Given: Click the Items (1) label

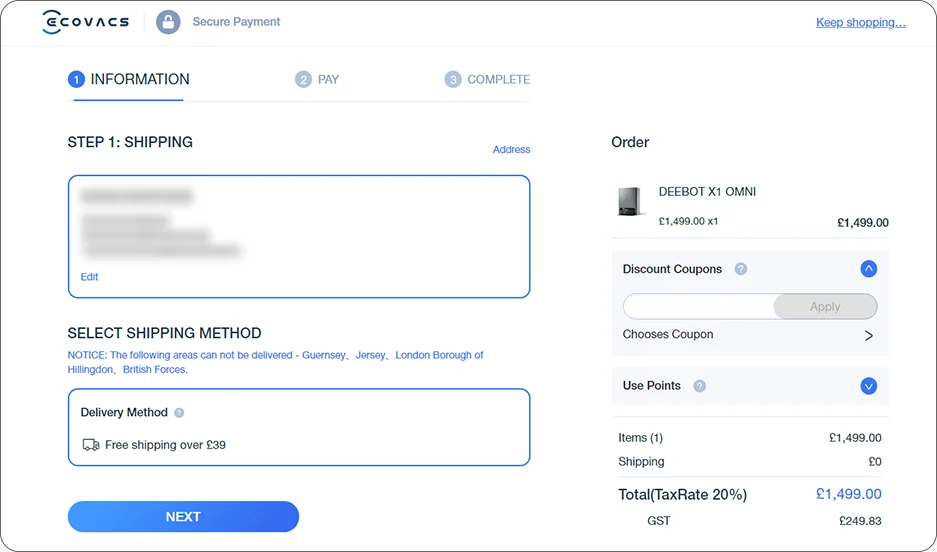Looking at the screenshot, I should coord(640,438).
